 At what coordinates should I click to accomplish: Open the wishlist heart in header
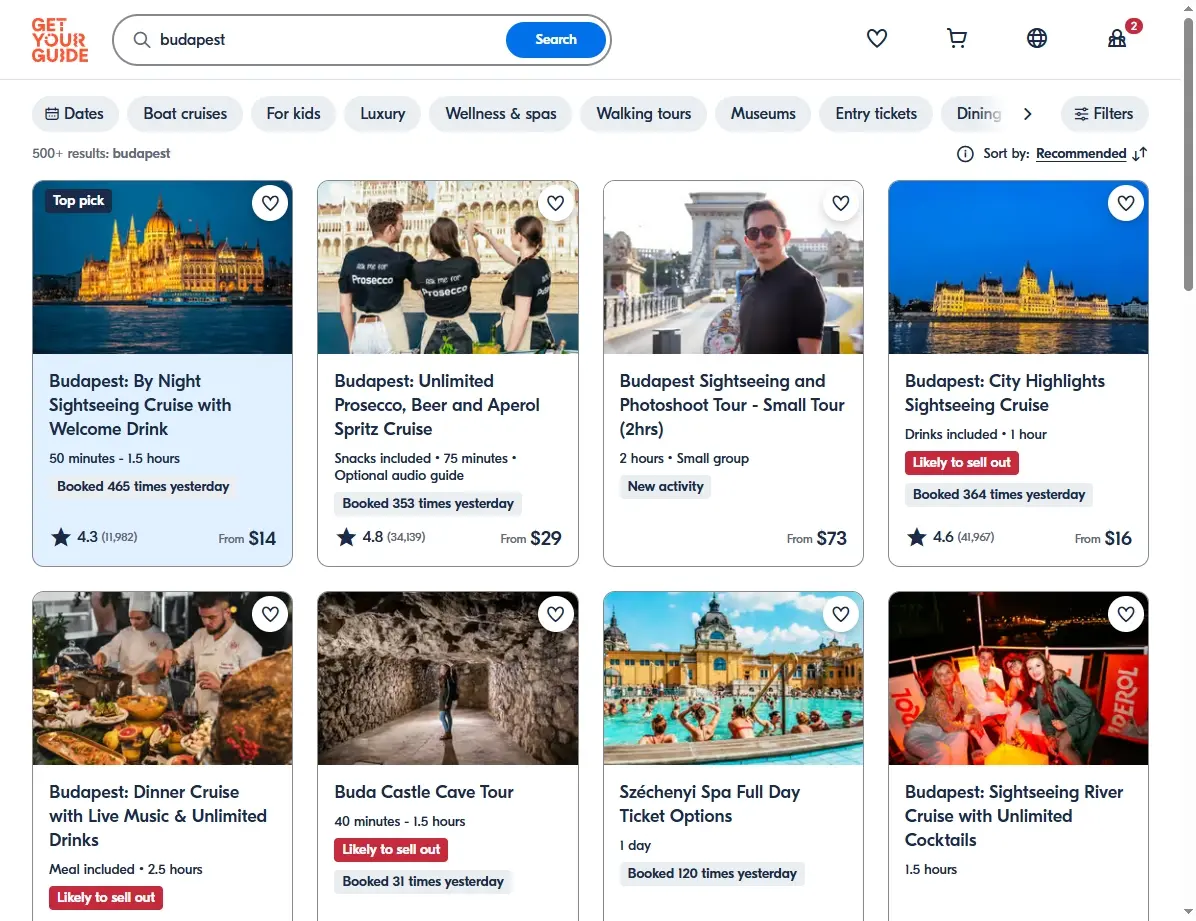pos(876,38)
